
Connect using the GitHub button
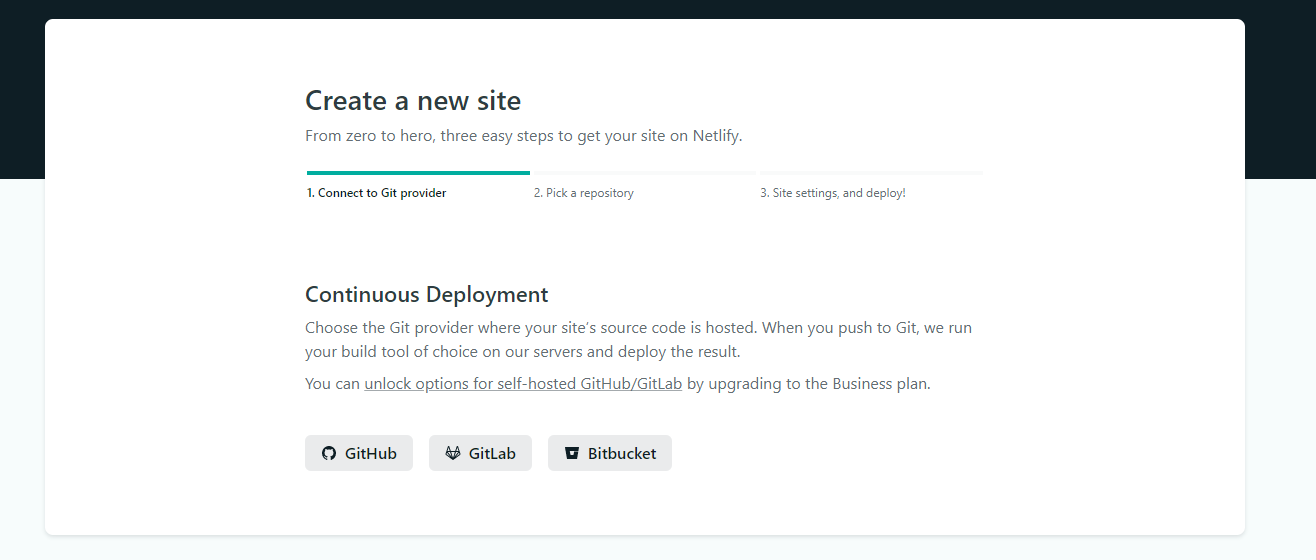pyautogui.click(x=359, y=453)
